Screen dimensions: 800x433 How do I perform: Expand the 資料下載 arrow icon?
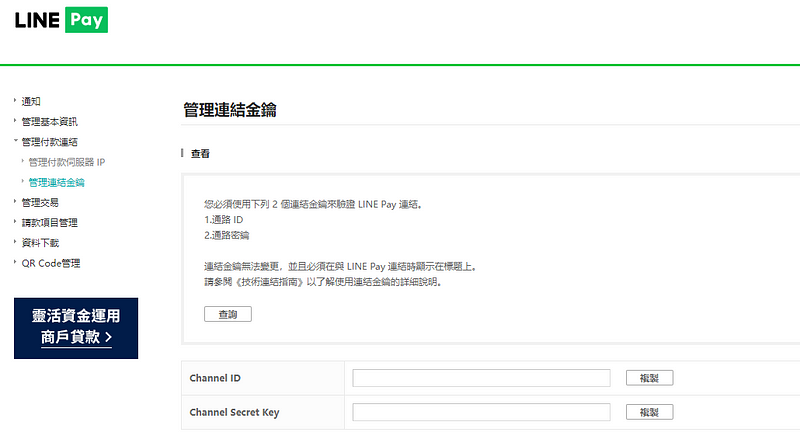(15, 243)
